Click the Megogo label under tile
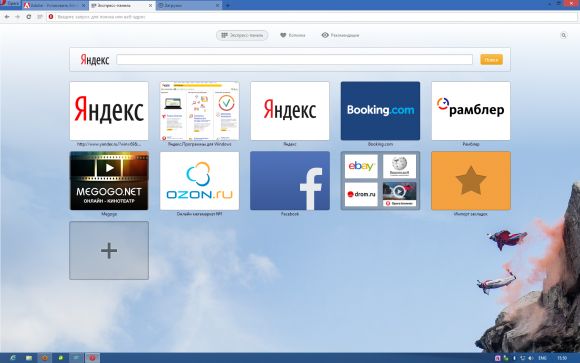580x363 pixels. click(109, 214)
